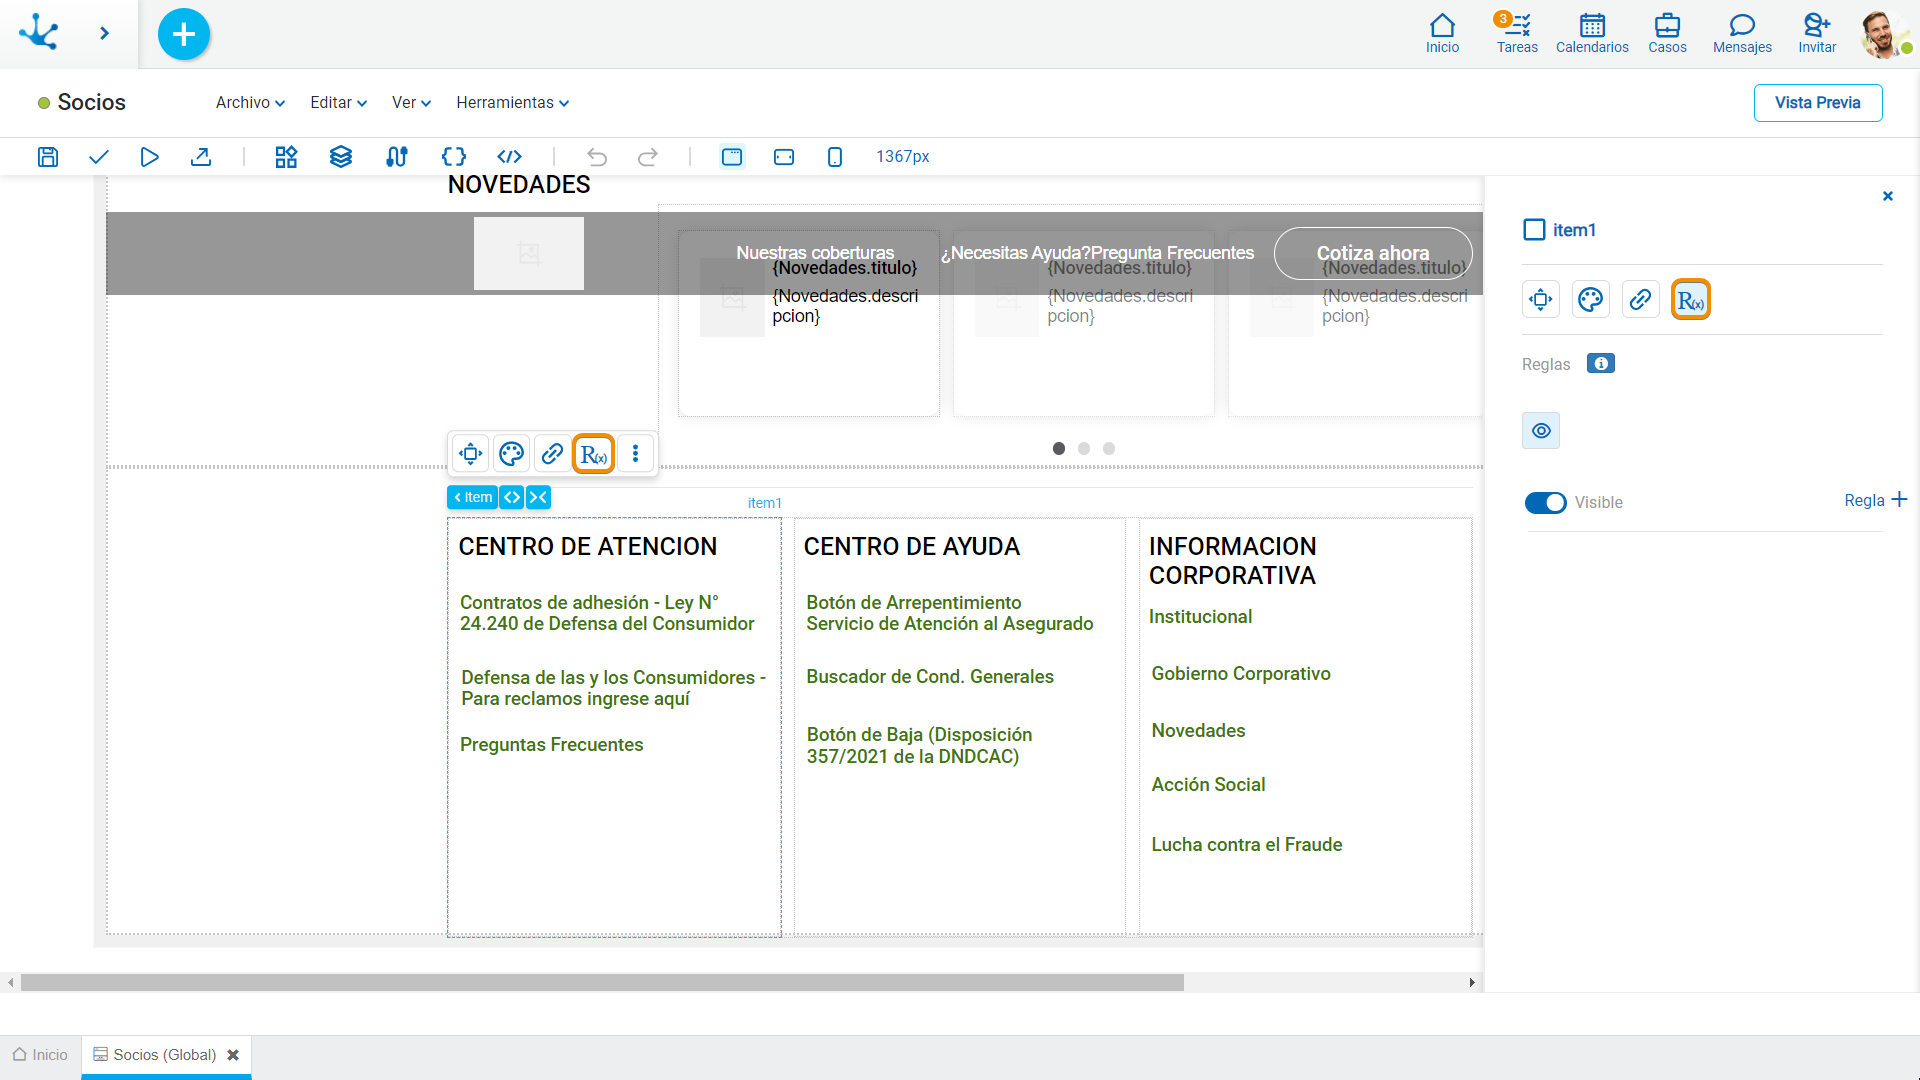Click the checkmark verify icon
Image resolution: width=1920 pixels, height=1080 pixels.
click(x=98, y=157)
